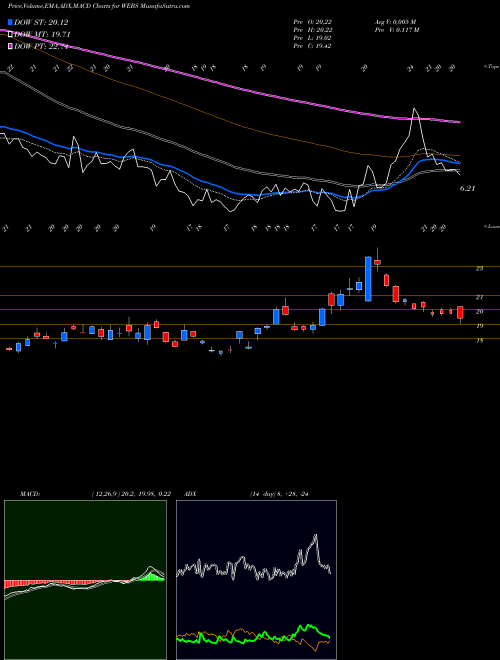The image size is (500, 660).
Task: Click the blue DOW ST legend swatch
Action: click(x=11, y=22)
